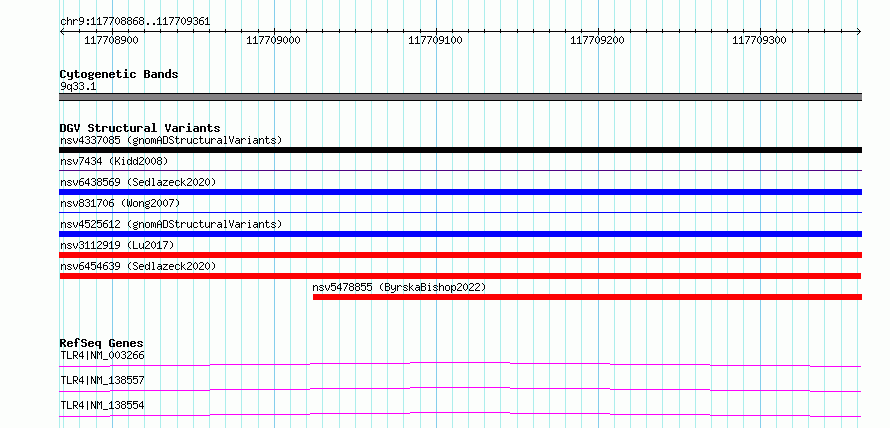Click the magenta TLR4|NM_003266 gene line
Screen dimensions: 890x428
point(460,364)
